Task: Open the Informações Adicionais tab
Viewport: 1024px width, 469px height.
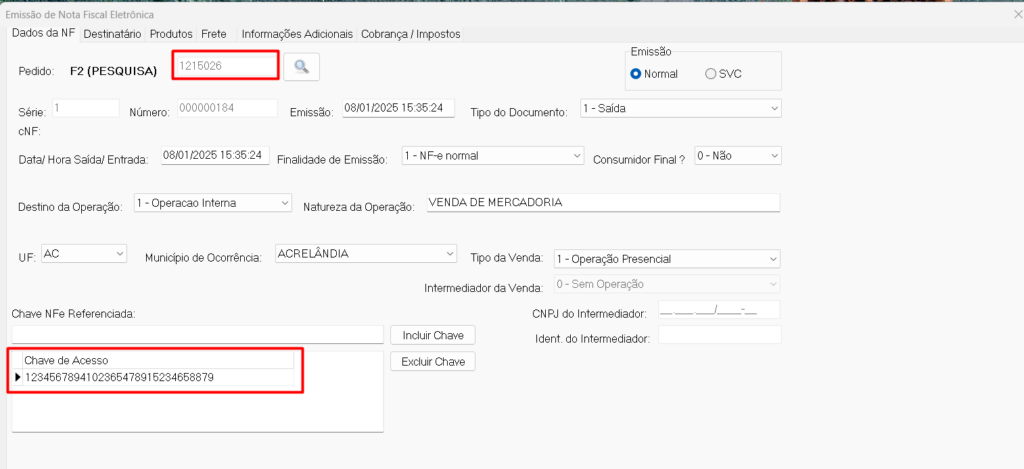Action: click(x=297, y=34)
